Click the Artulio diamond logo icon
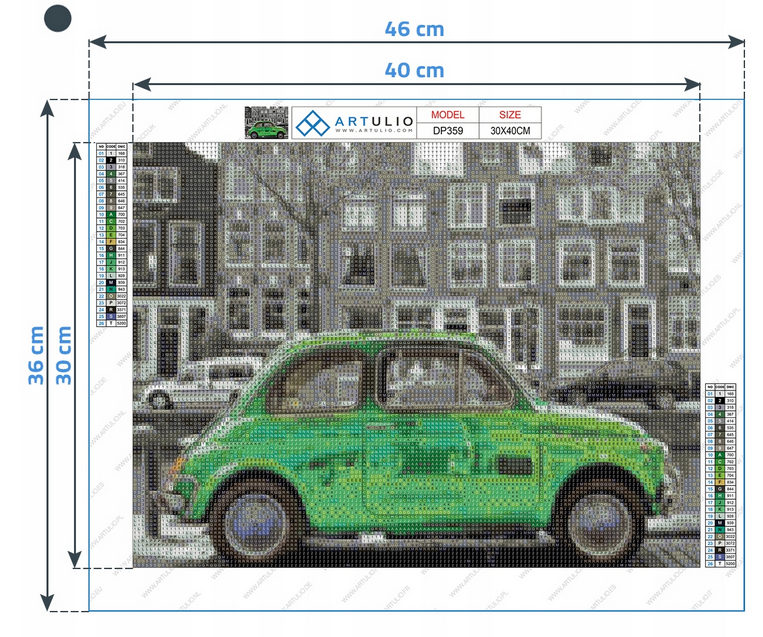 (x=312, y=123)
